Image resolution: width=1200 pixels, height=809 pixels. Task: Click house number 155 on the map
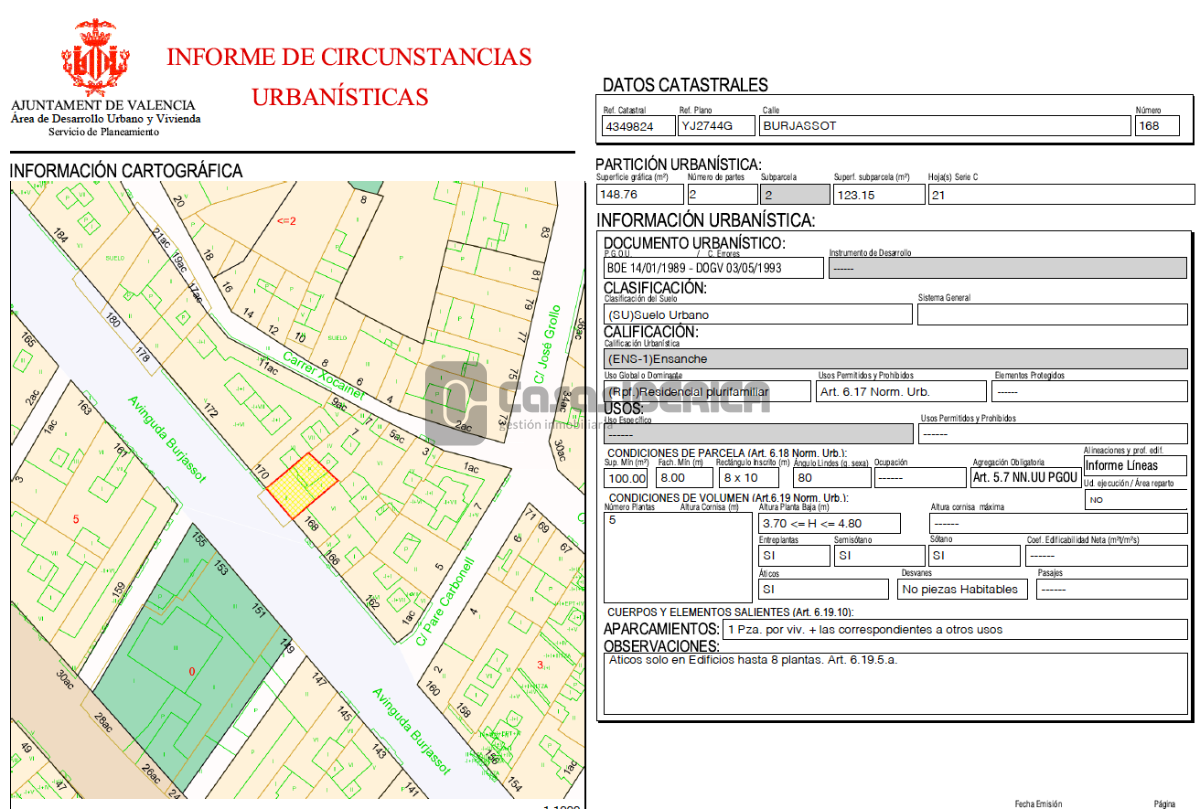[199, 541]
